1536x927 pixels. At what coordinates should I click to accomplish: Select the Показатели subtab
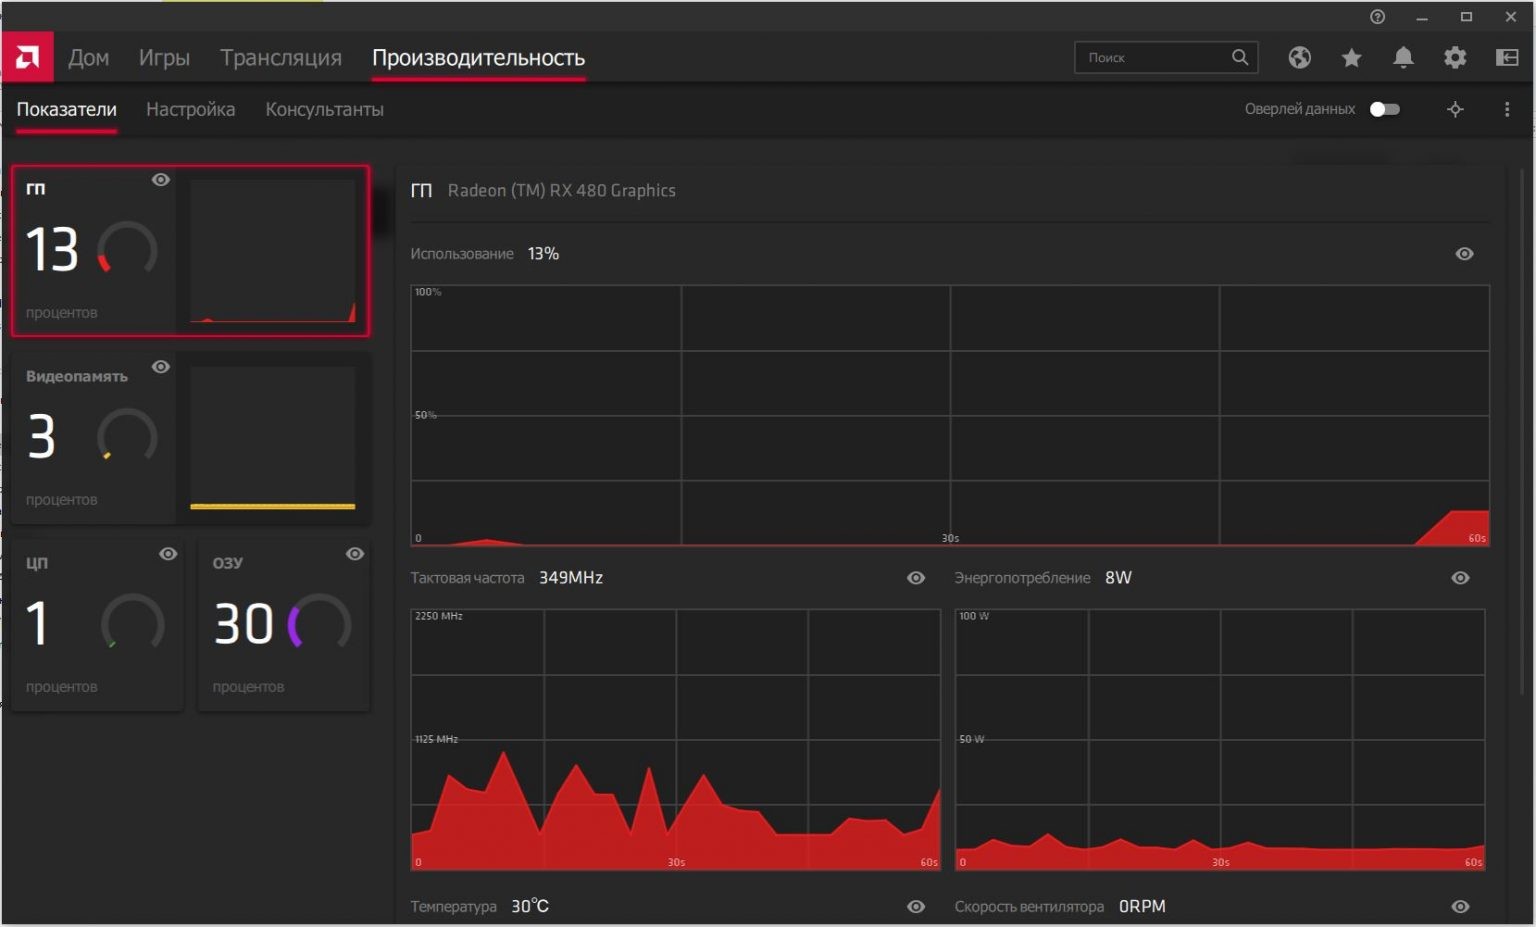[x=66, y=109]
